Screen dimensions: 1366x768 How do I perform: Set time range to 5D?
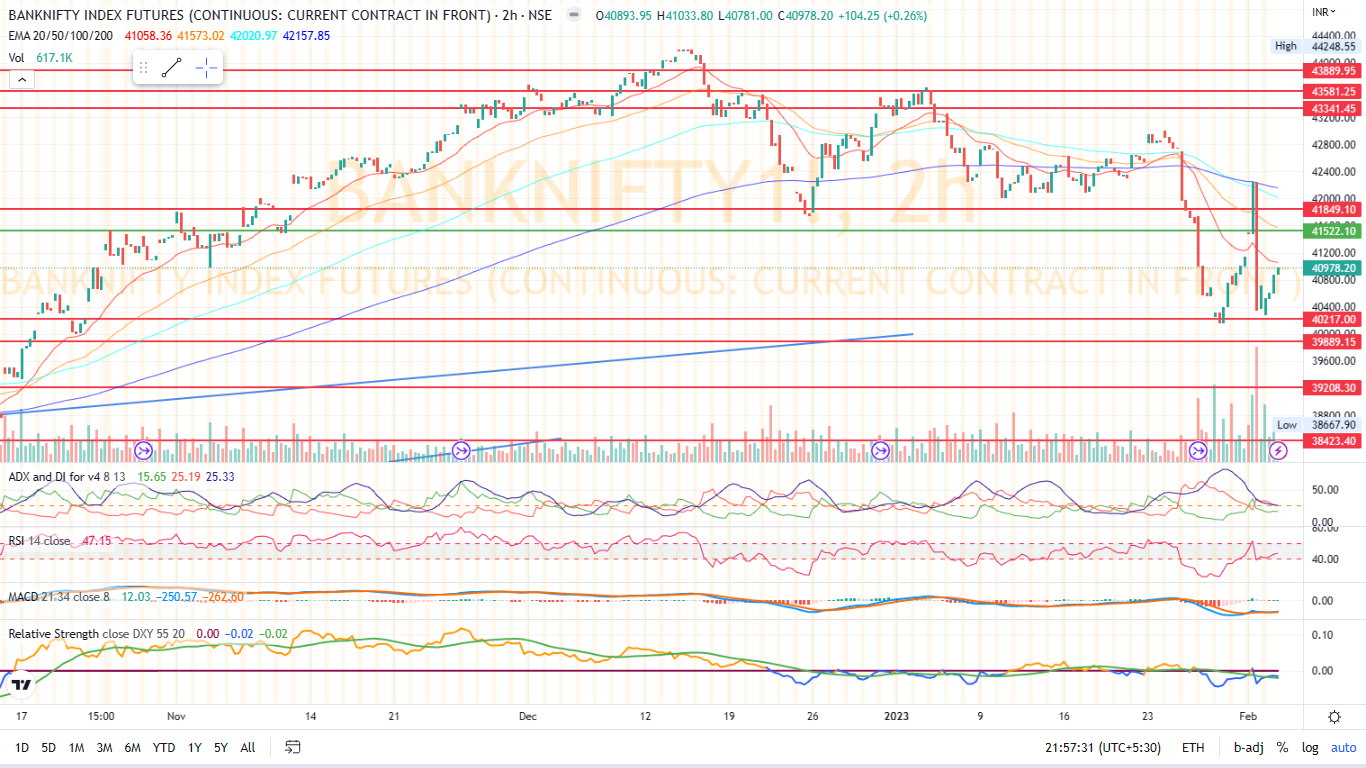[48, 747]
